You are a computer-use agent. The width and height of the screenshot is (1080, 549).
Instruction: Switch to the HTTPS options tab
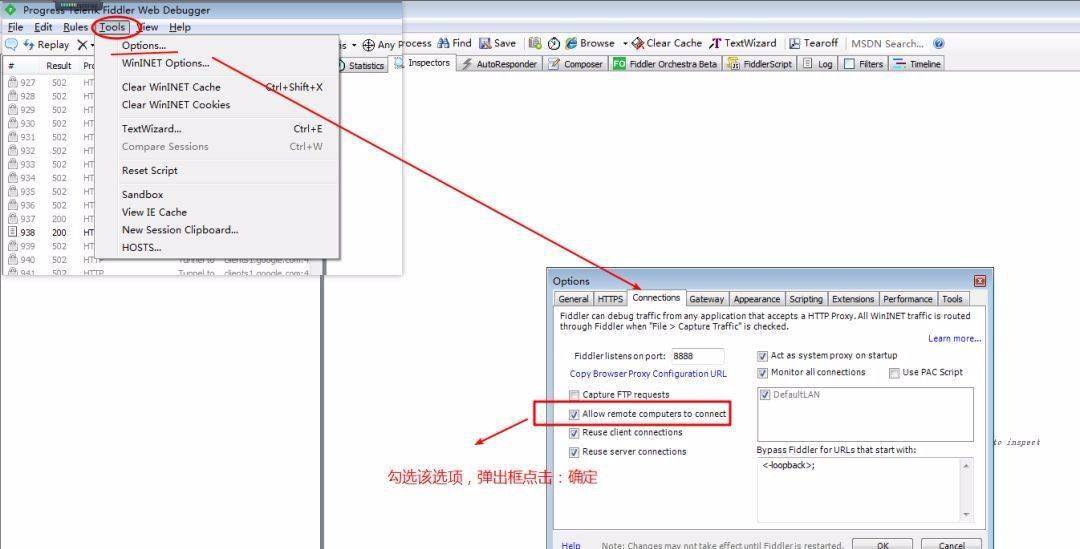pos(610,299)
